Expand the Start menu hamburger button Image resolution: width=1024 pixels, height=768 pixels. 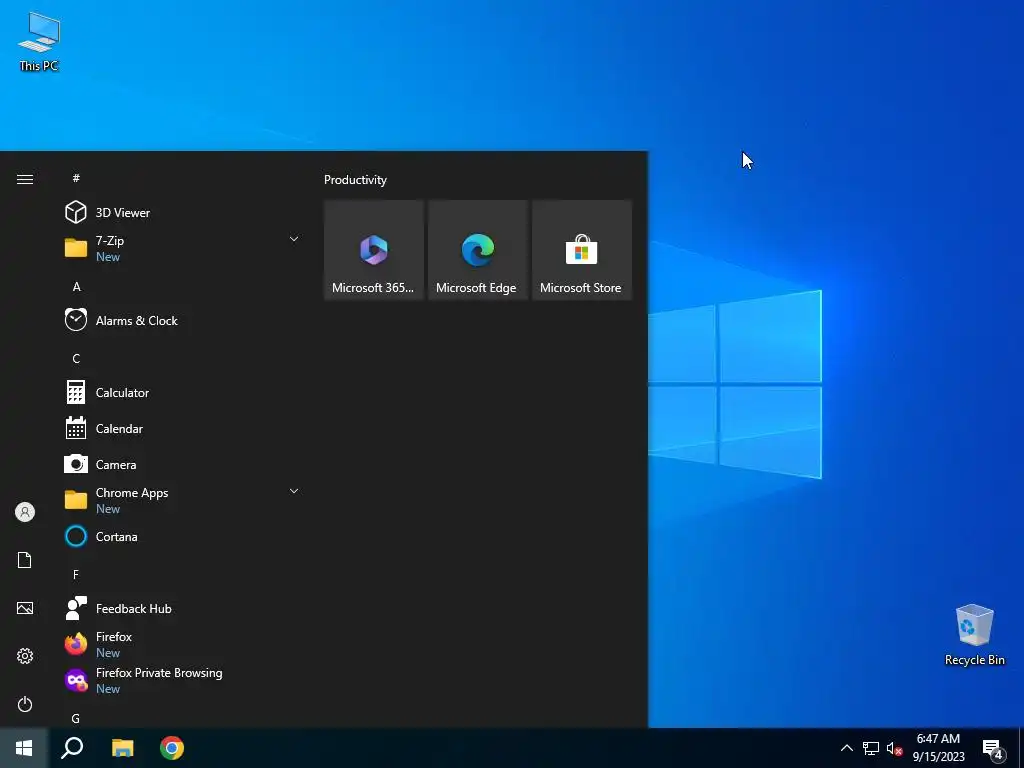[25, 179]
